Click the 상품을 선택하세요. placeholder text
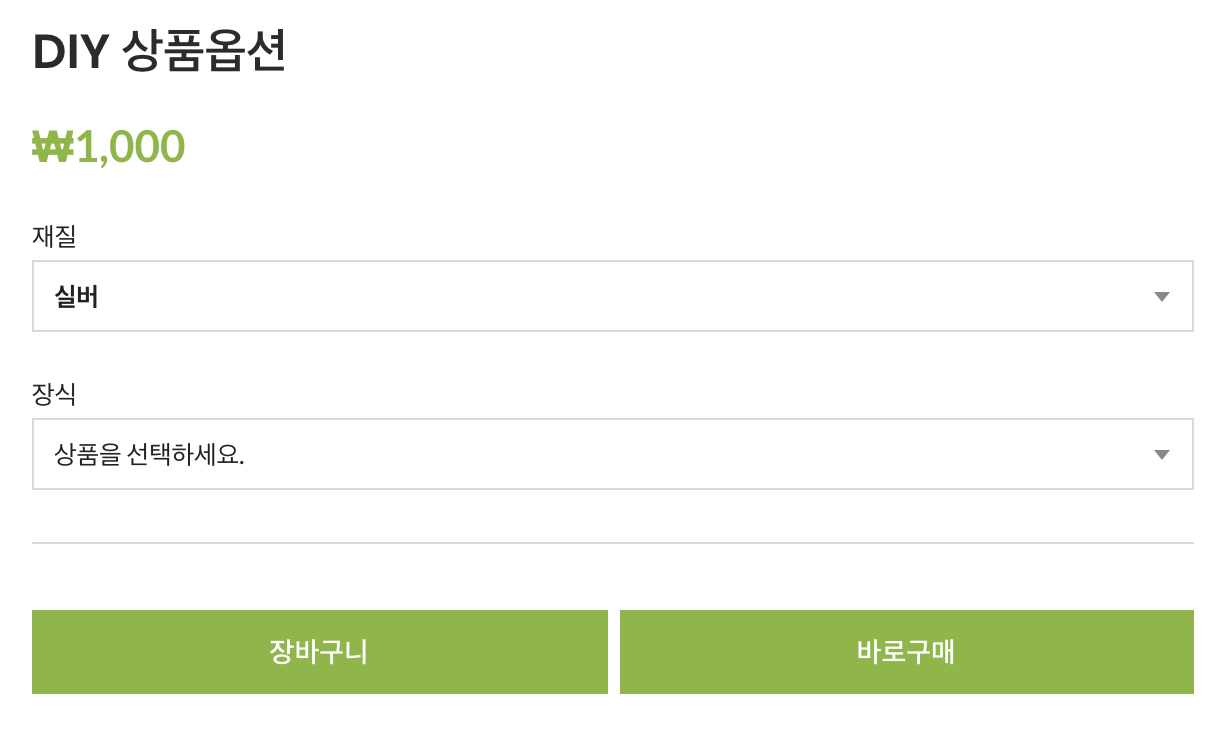 tap(149, 455)
